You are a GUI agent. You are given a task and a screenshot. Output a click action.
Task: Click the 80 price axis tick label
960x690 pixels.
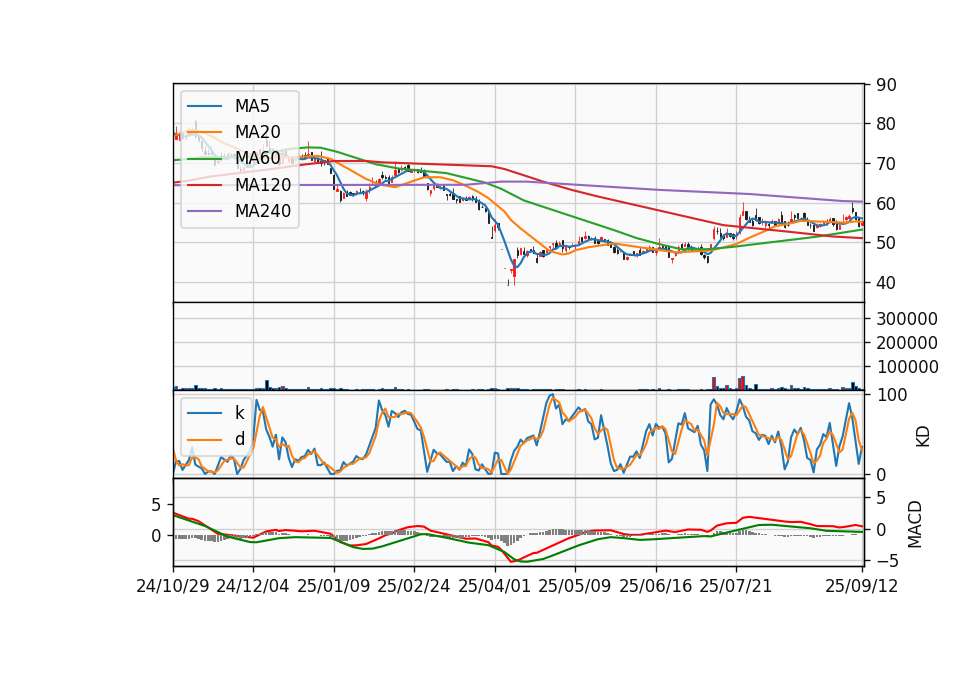pyautogui.click(x=886, y=124)
